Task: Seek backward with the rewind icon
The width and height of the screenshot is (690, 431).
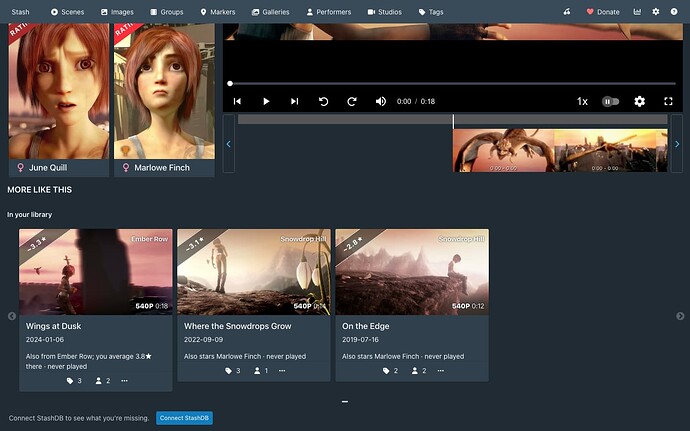Action: [323, 101]
